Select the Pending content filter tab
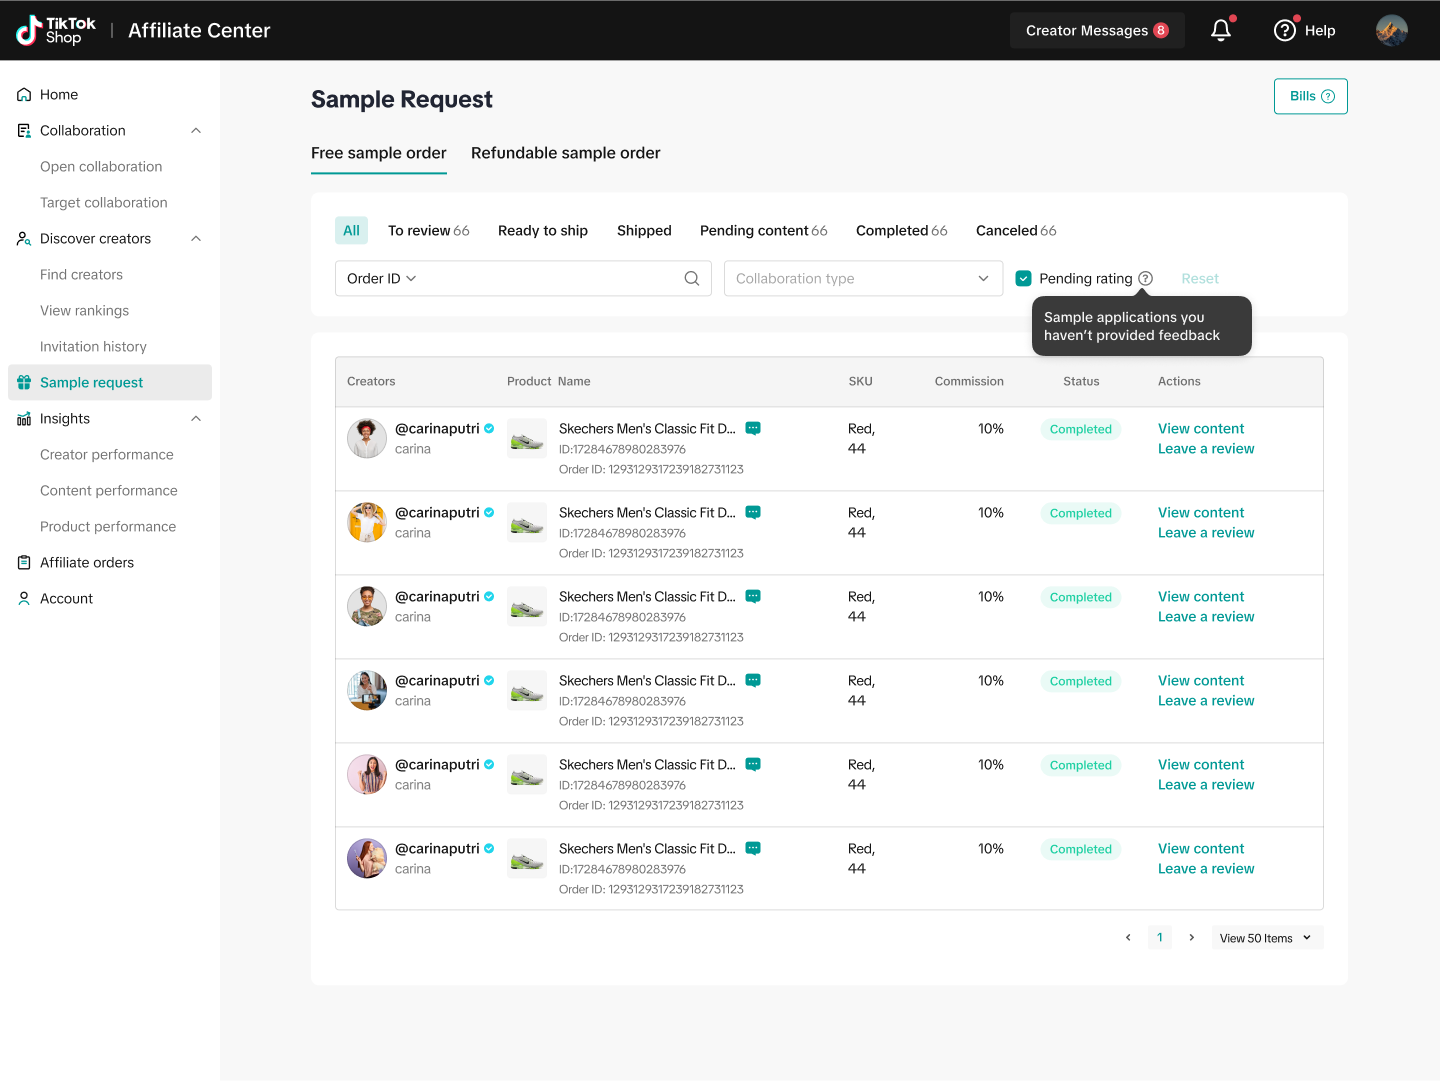Image resolution: width=1440 pixels, height=1081 pixels. coord(763,231)
